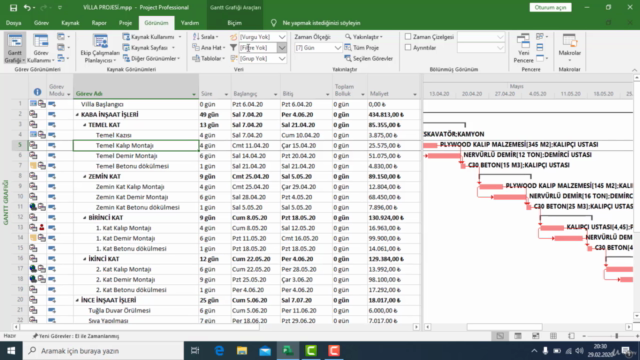Viewport: 640px width, 360px height.
Task: Collapse the KABA İNŞAAT İŞLERİ summary task
Action: [77, 115]
